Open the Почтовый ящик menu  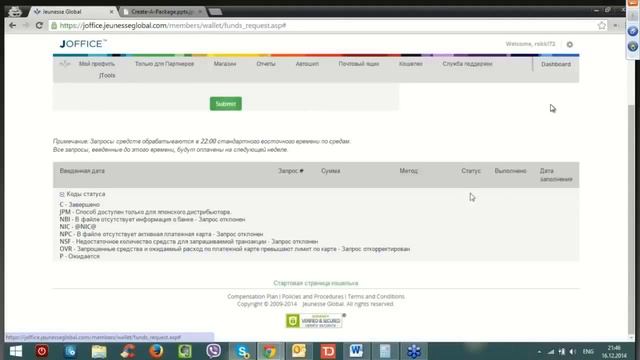coord(359,64)
